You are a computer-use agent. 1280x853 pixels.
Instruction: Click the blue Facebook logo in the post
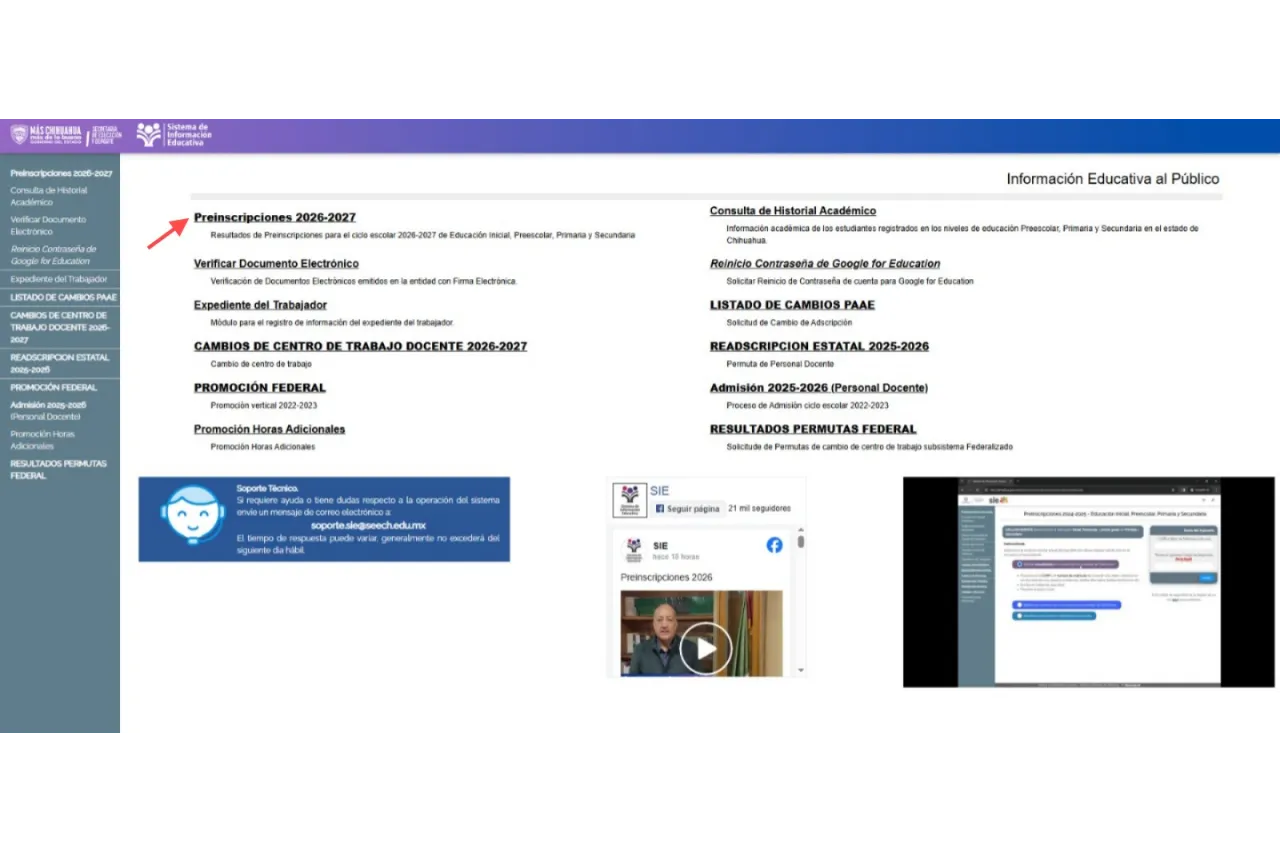point(774,545)
